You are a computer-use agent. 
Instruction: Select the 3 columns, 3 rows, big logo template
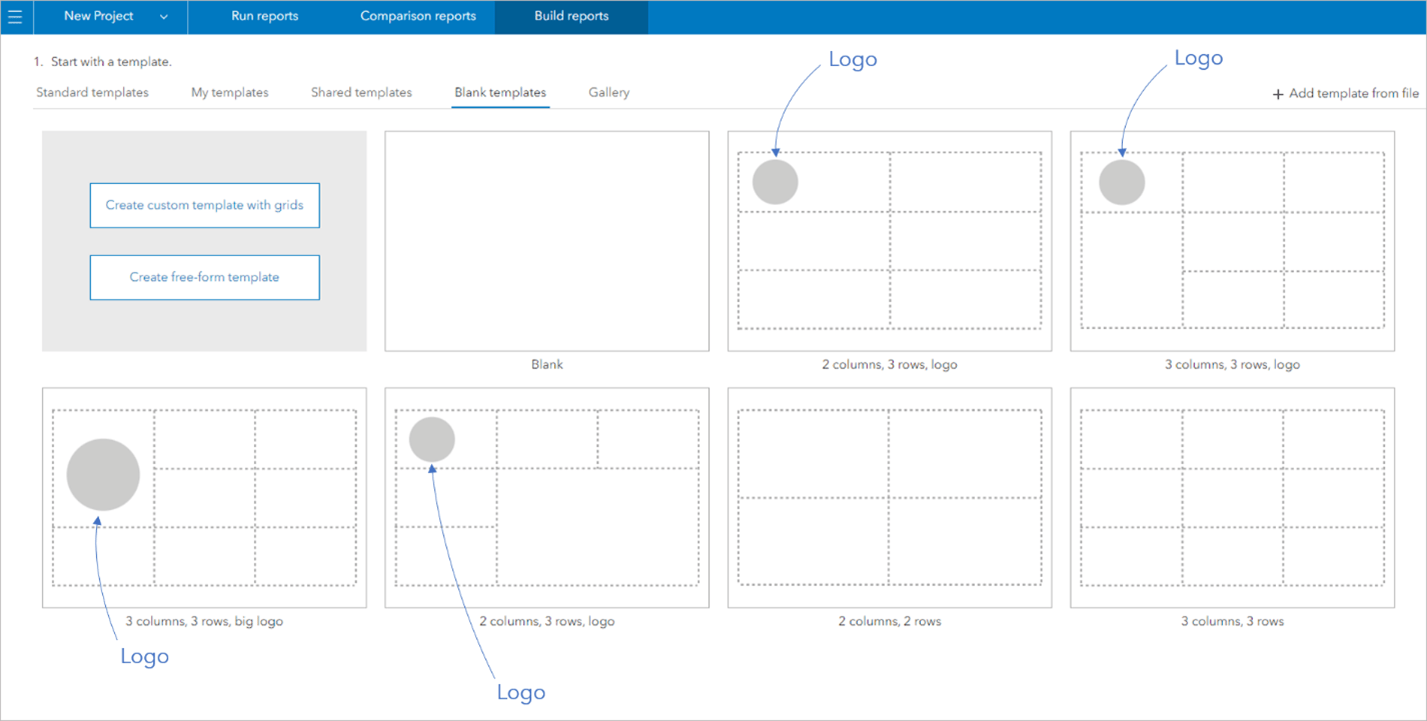click(x=204, y=498)
